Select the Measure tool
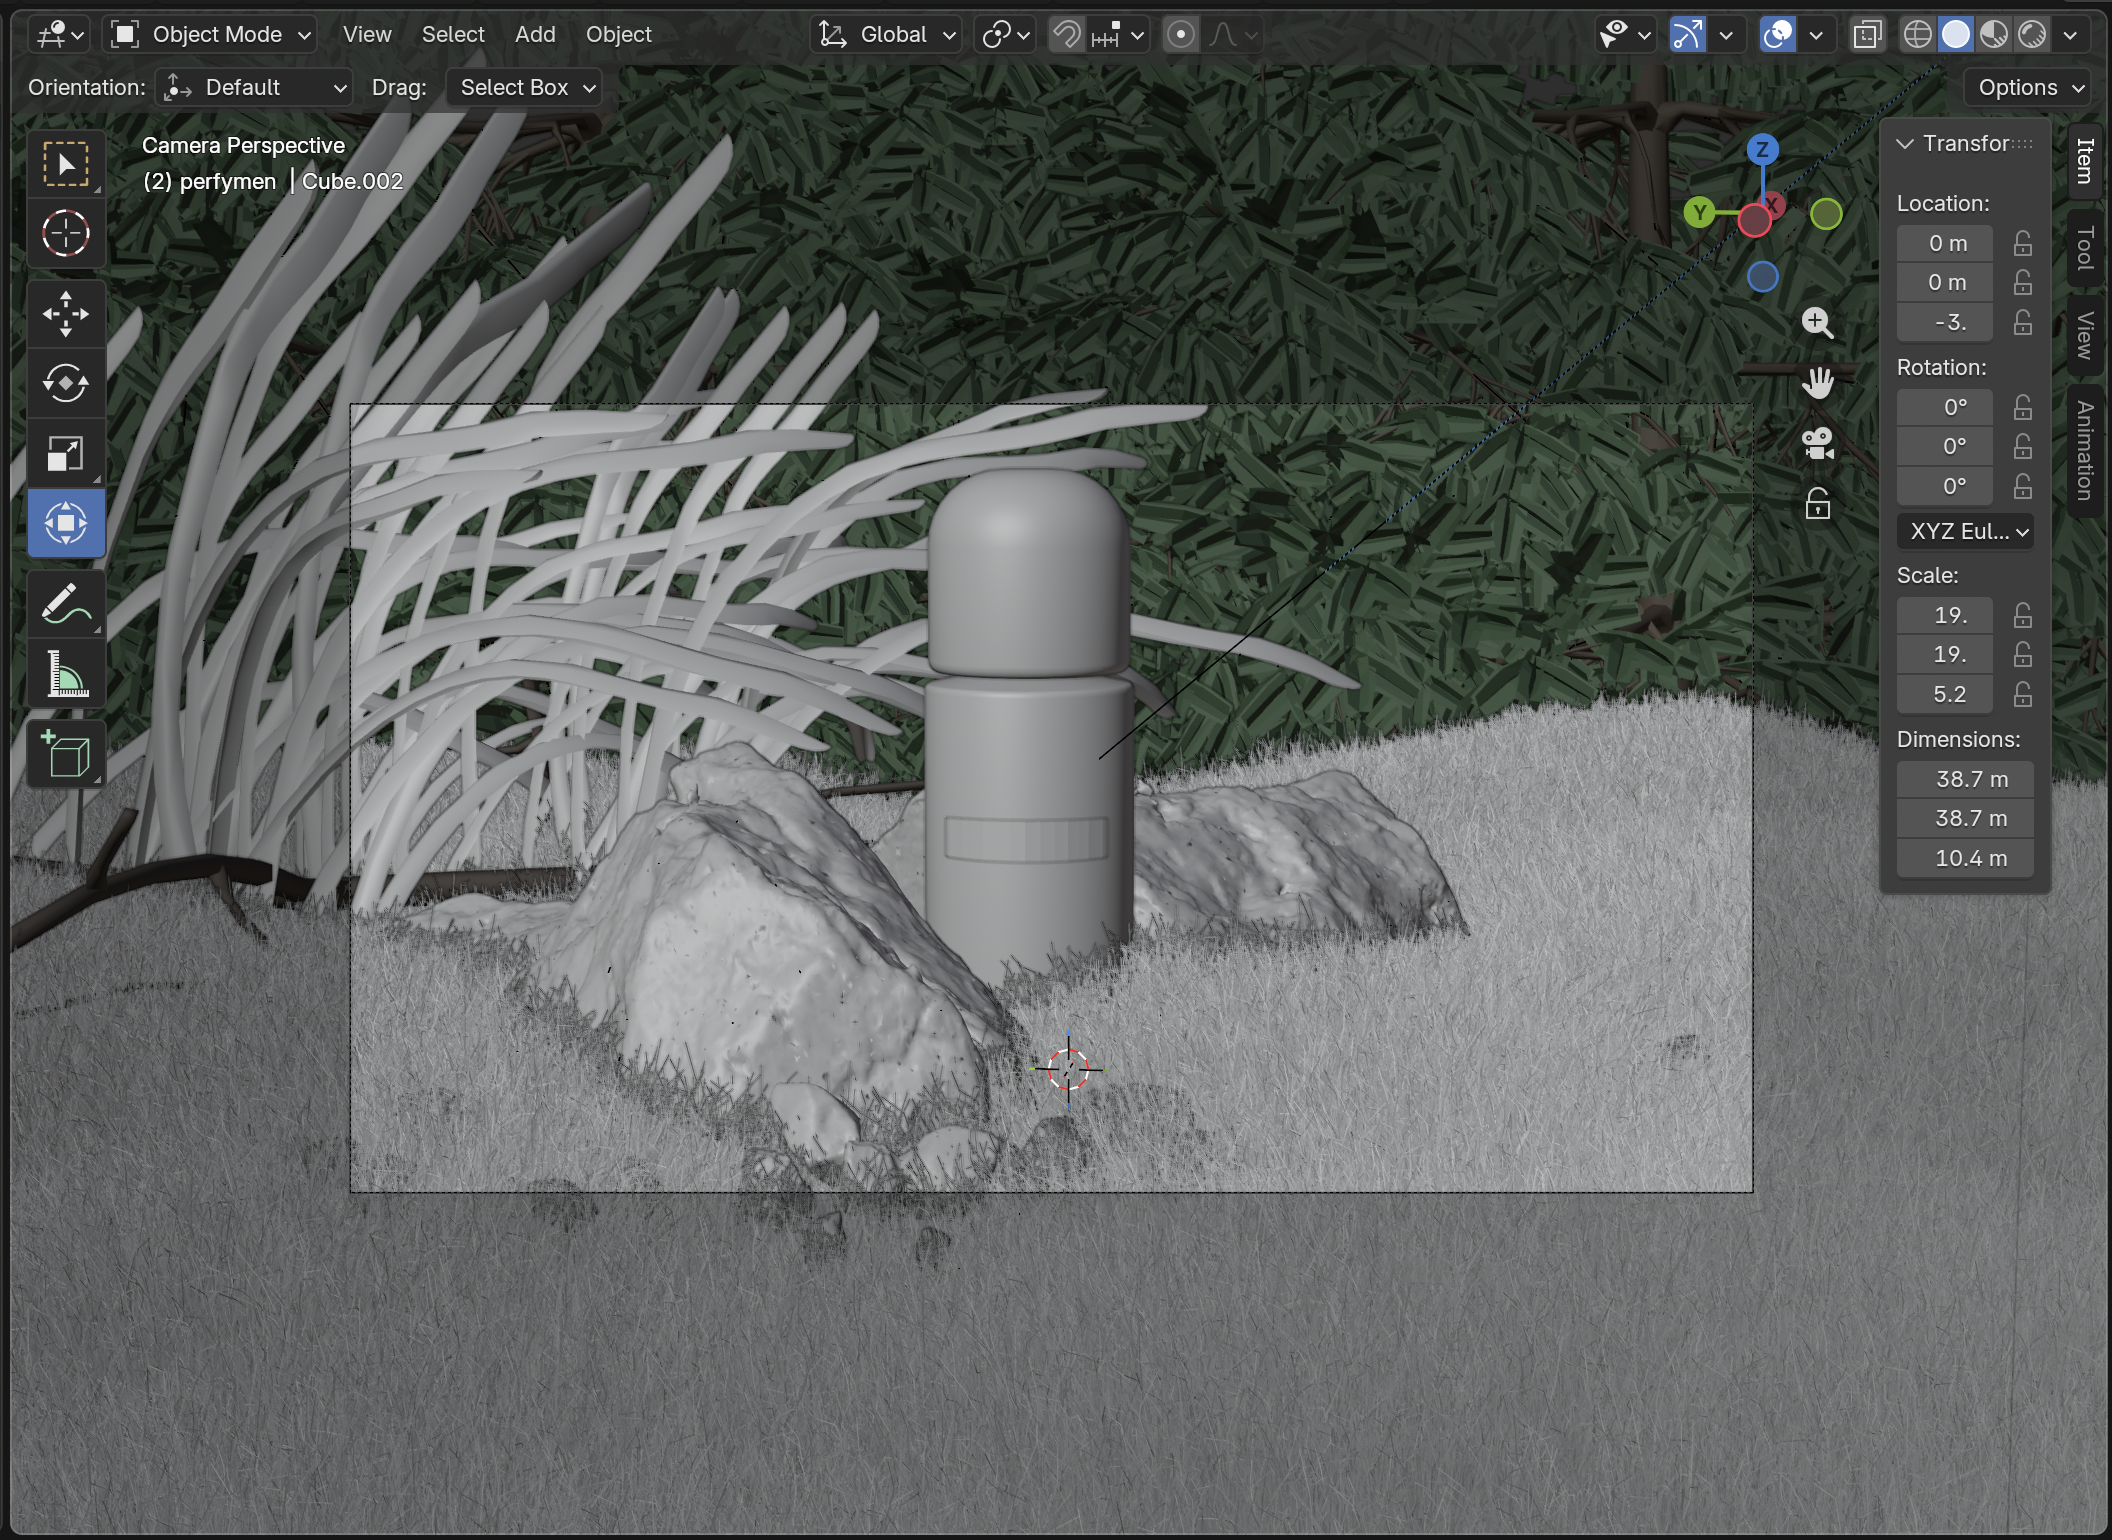This screenshot has height=1540, width=2112. coord(66,673)
